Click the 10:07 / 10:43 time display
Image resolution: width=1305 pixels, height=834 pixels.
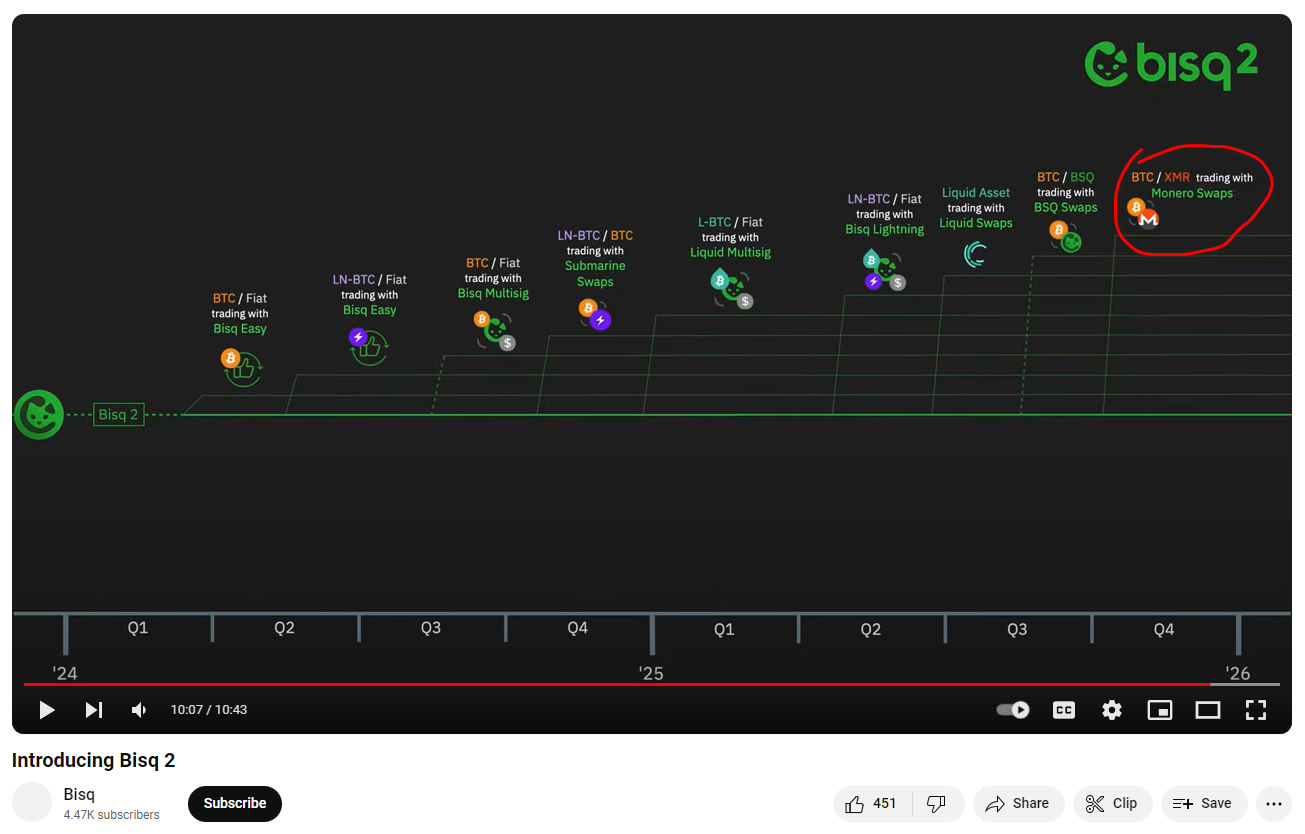pyautogui.click(x=208, y=710)
